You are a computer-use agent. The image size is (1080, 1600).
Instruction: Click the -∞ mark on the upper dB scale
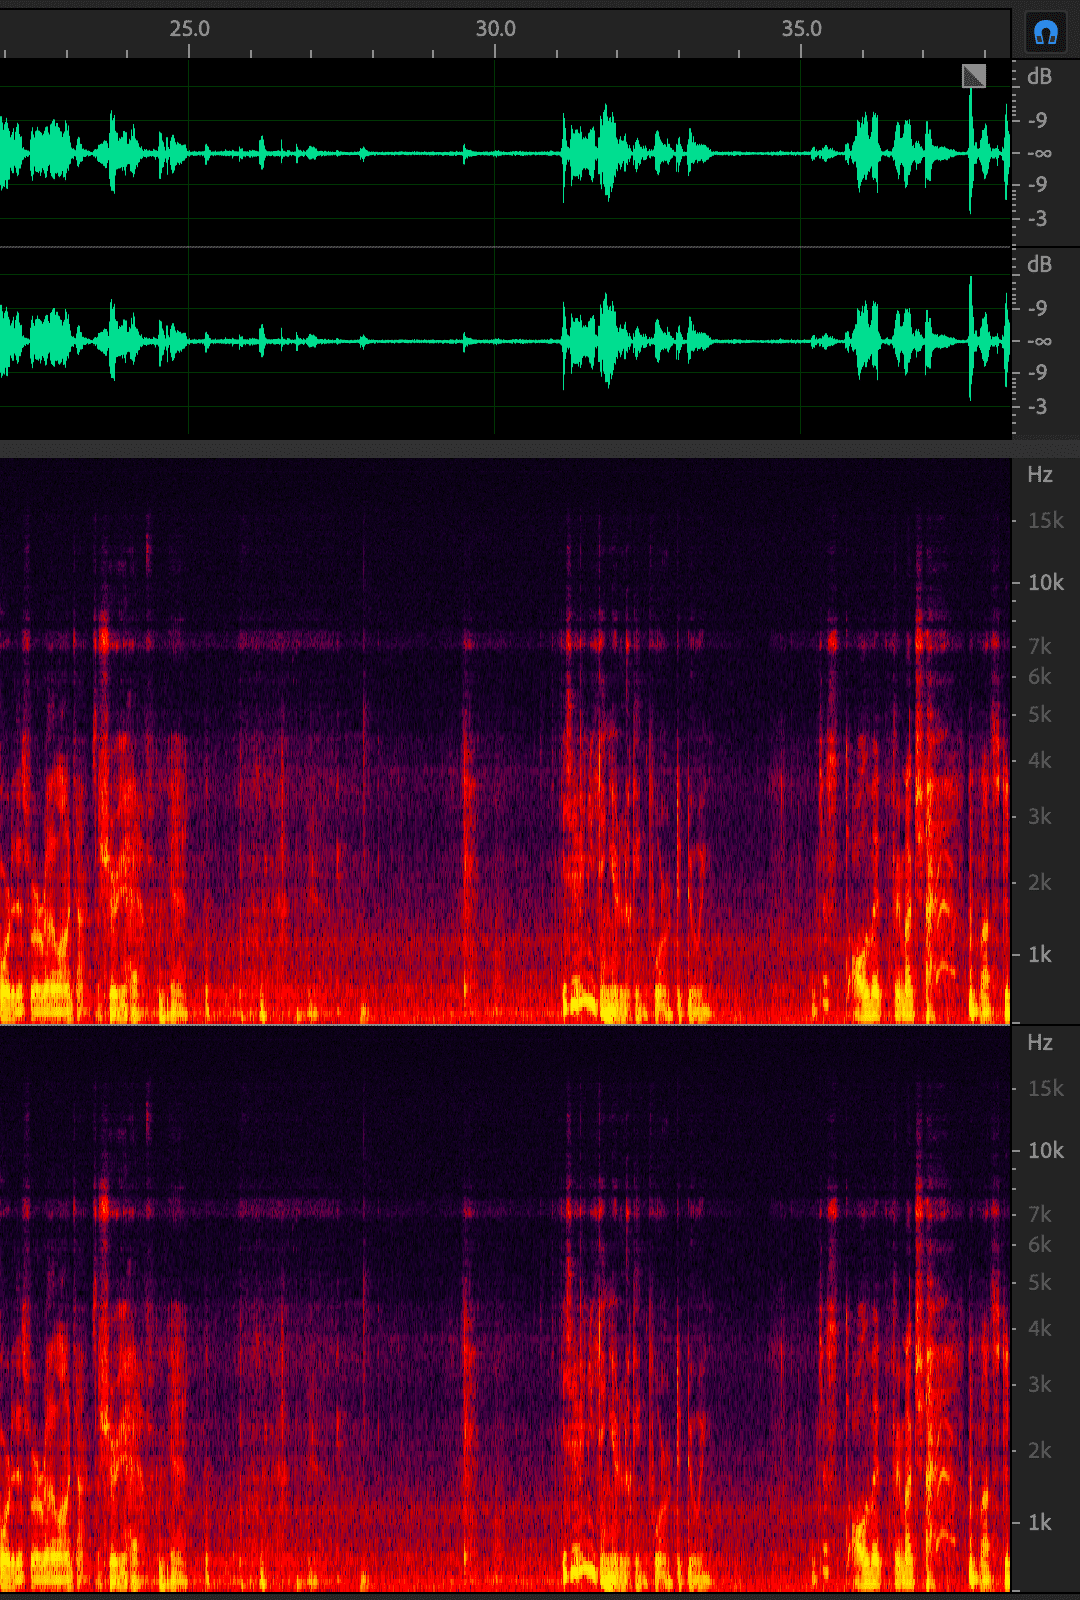coord(1039,153)
